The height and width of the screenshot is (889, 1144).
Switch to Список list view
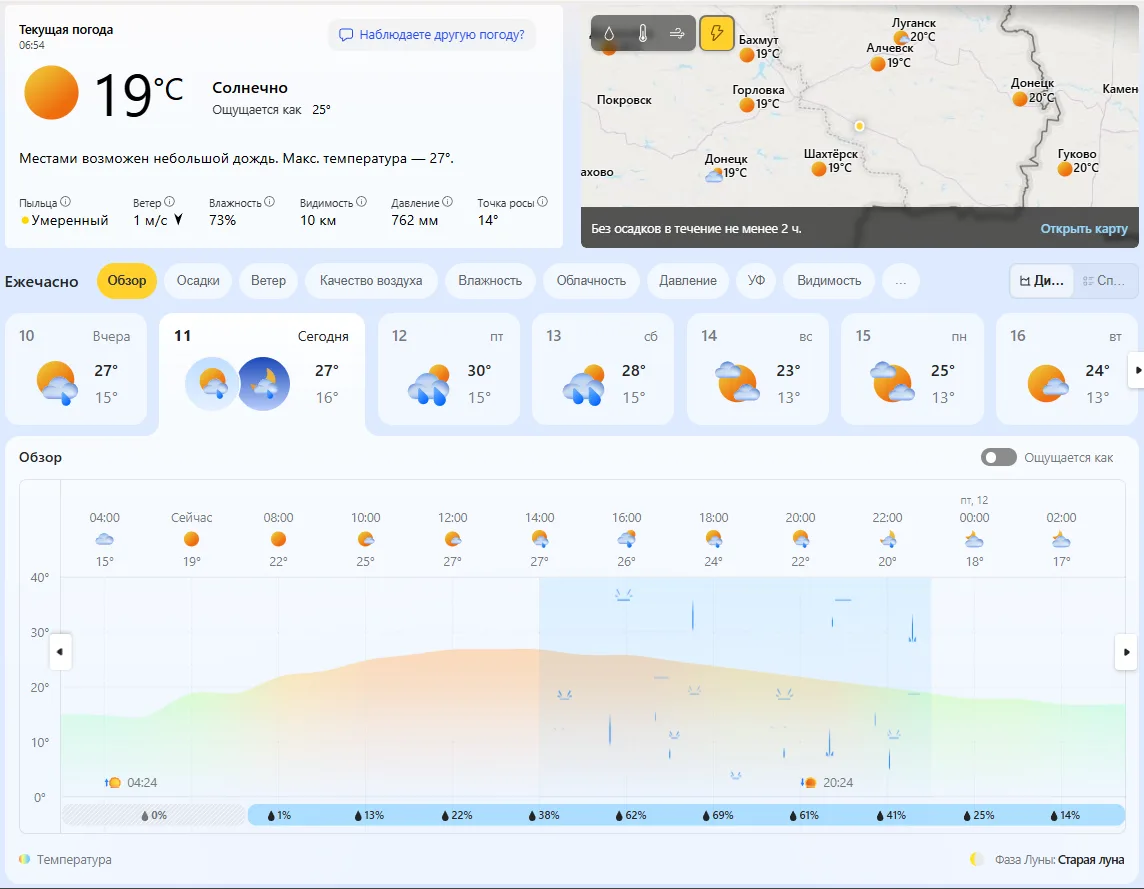point(1104,281)
